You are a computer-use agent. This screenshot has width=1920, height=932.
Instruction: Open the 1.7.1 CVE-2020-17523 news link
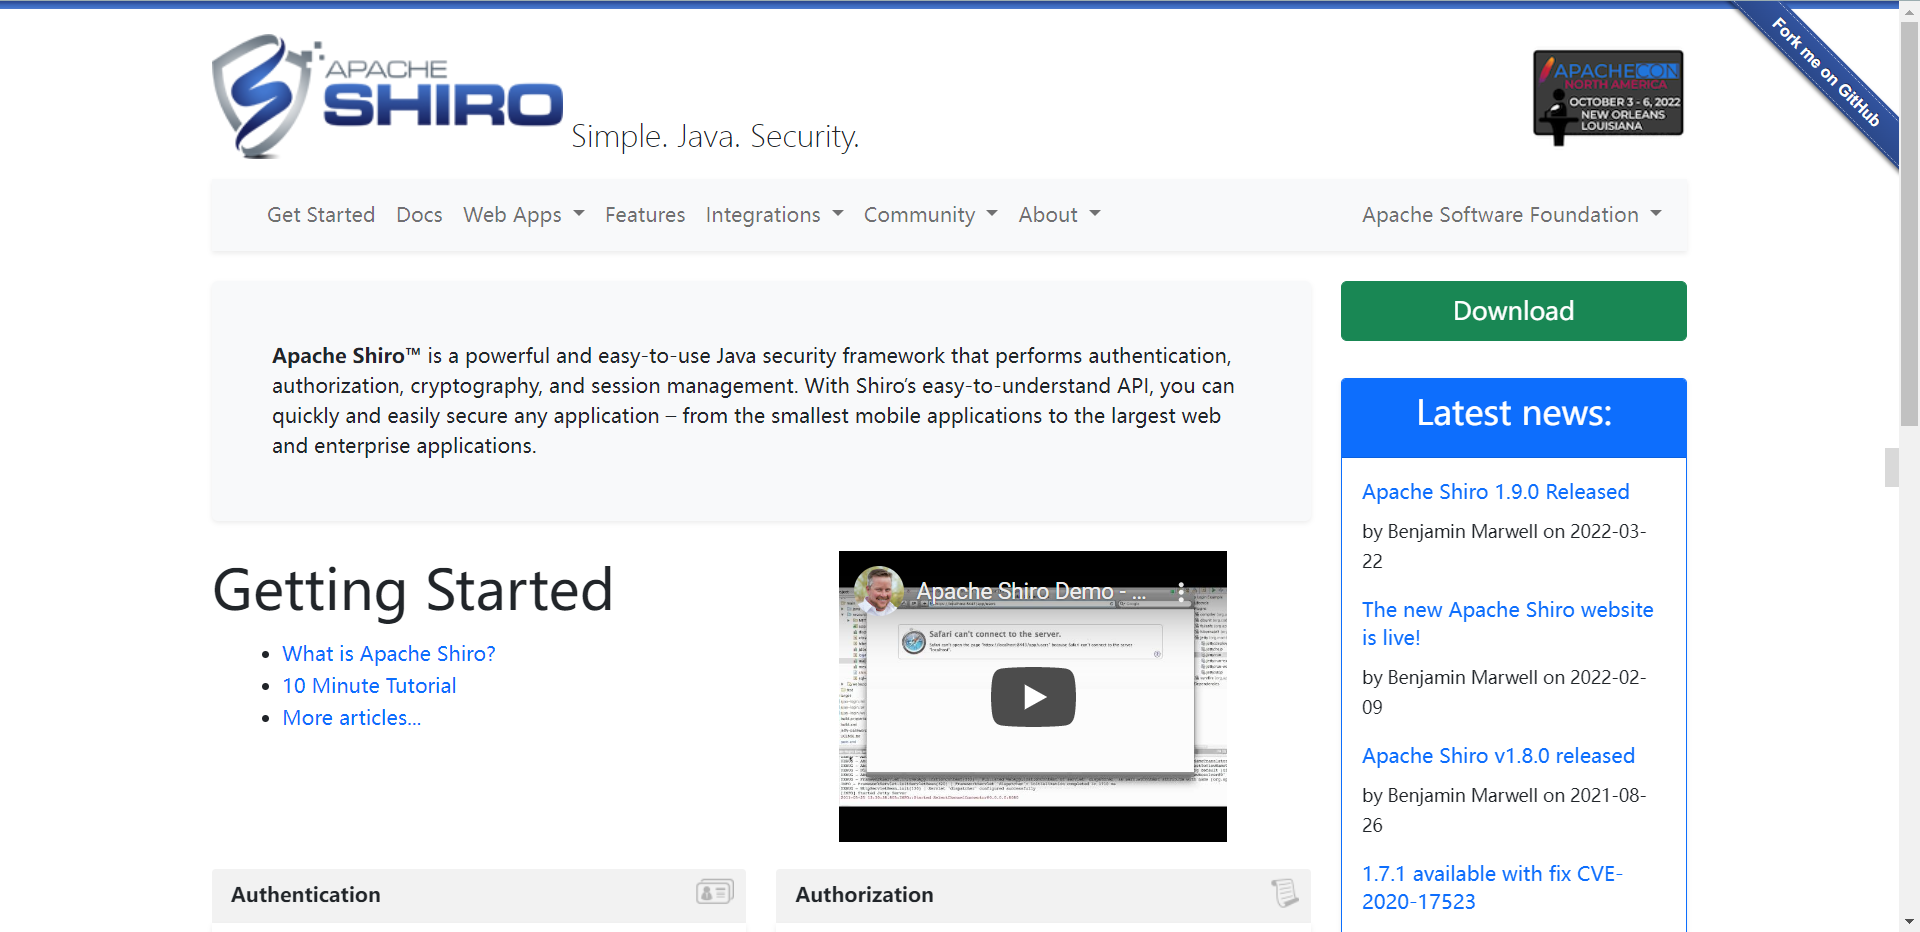tap(1492, 888)
